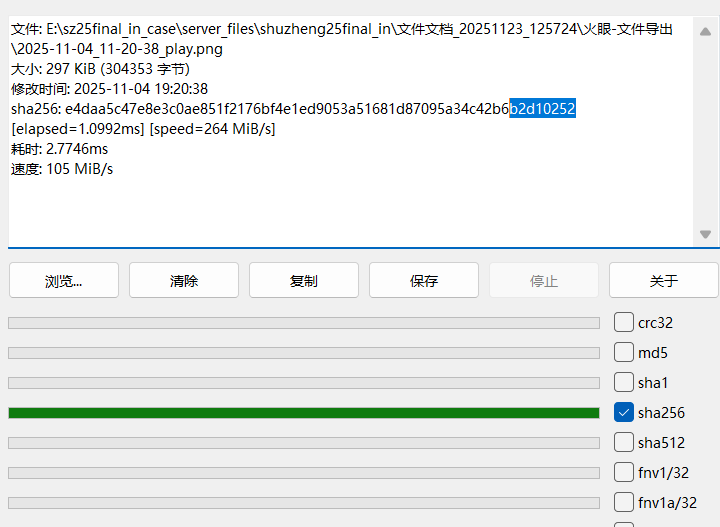
Task: Open the 关于 about dialog
Action: point(663,281)
